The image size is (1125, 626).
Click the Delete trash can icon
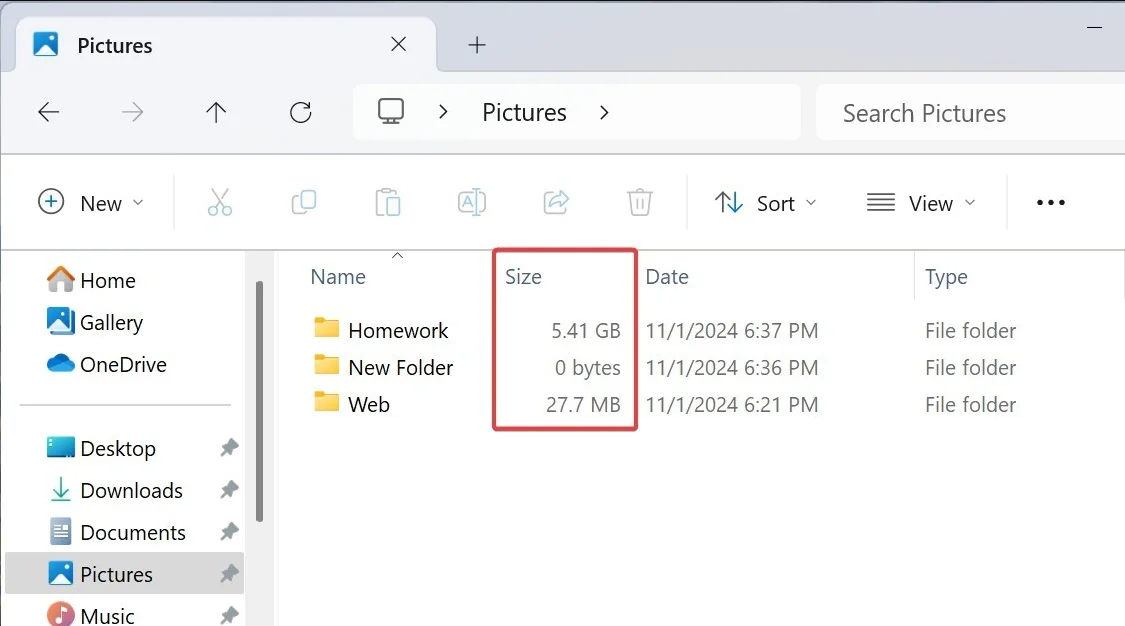coord(640,203)
